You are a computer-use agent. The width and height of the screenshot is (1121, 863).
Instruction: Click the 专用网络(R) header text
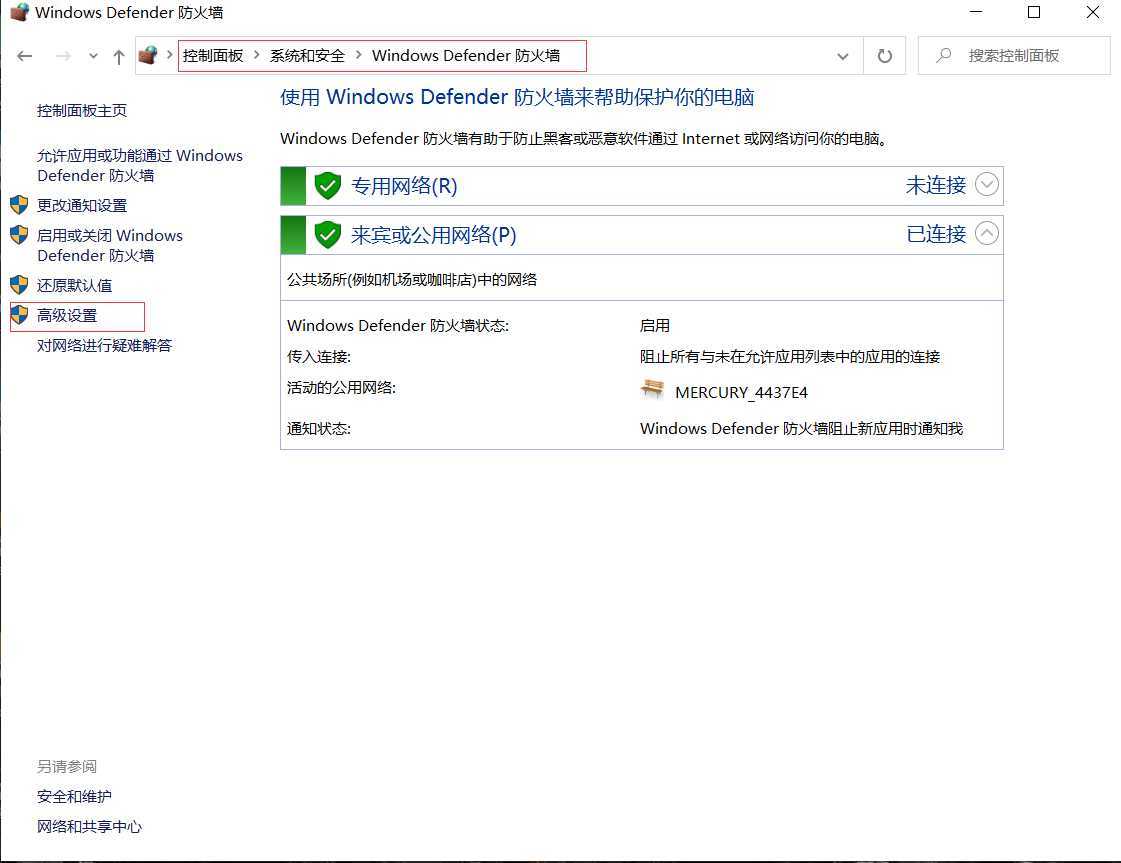point(404,186)
